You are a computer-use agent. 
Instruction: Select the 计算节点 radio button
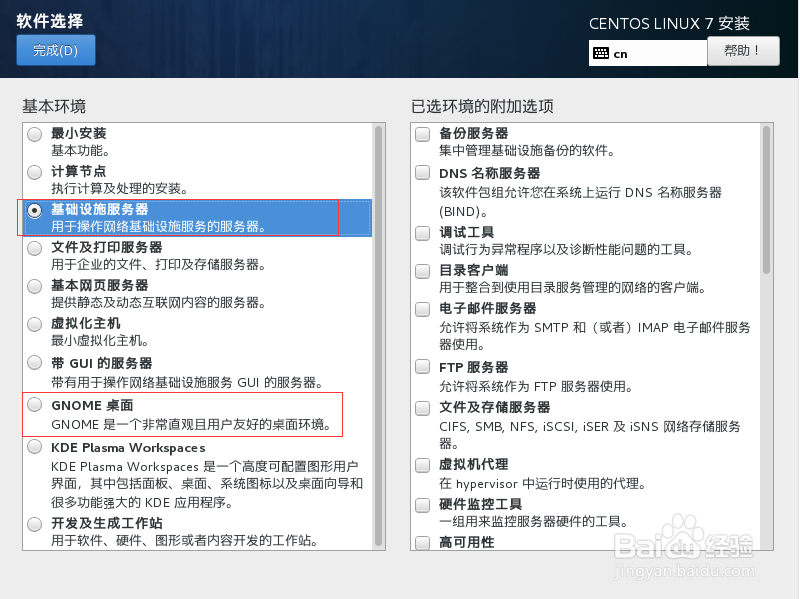click(35, 172)
